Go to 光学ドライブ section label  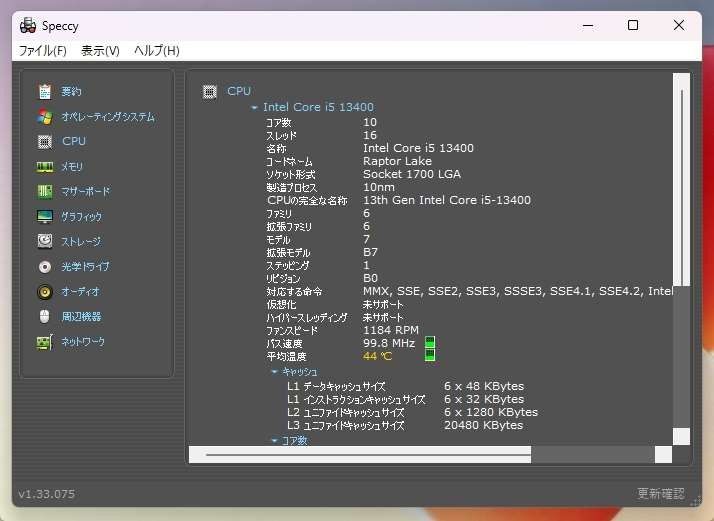pyautogui.click(x=85, y=267)
